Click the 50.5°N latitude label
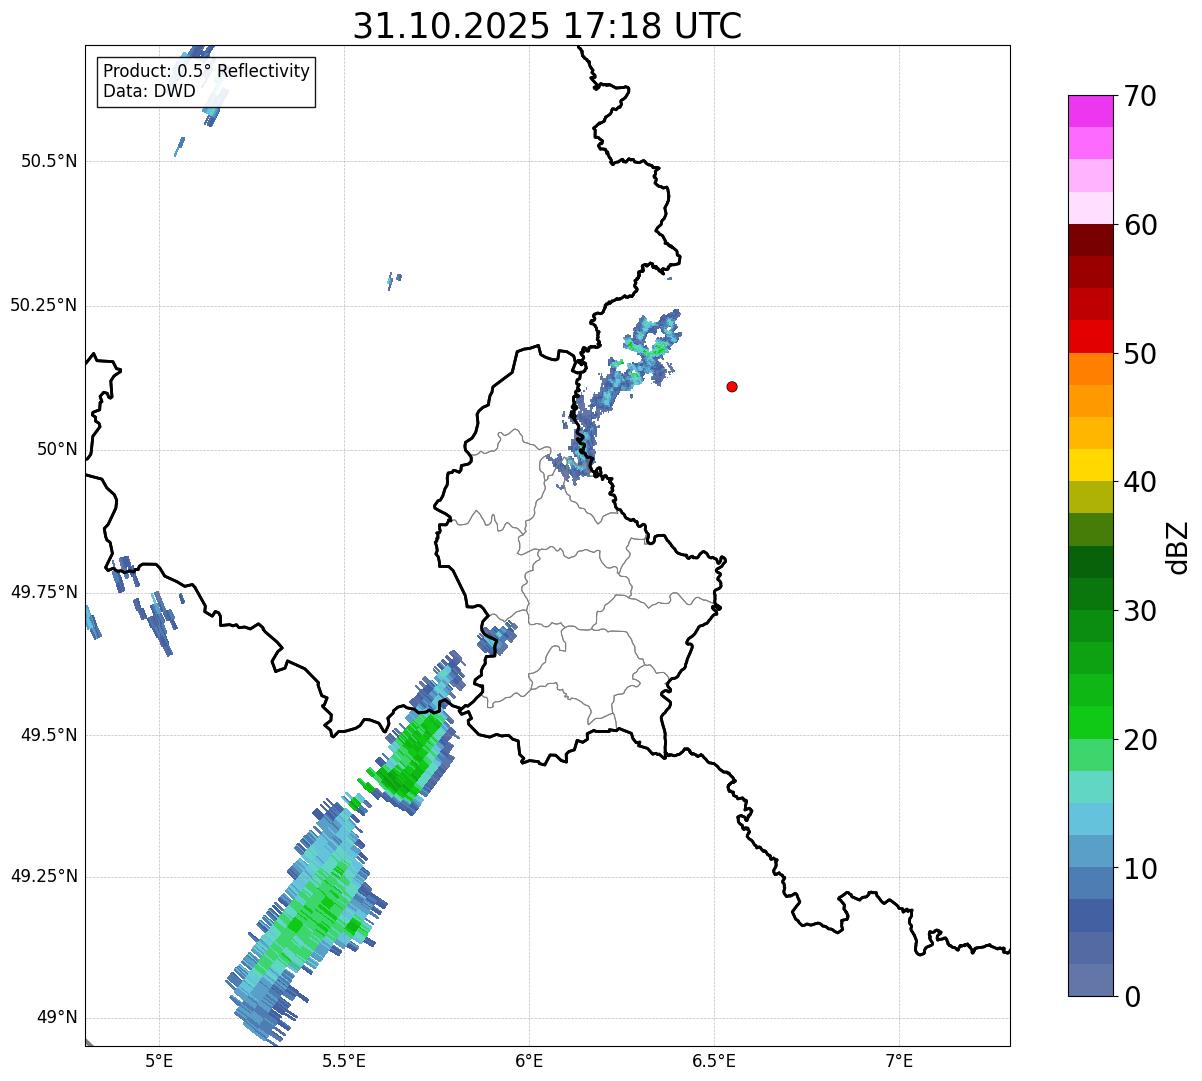This screenshot has width=1202, height=1081. click(x=49, y=161)
